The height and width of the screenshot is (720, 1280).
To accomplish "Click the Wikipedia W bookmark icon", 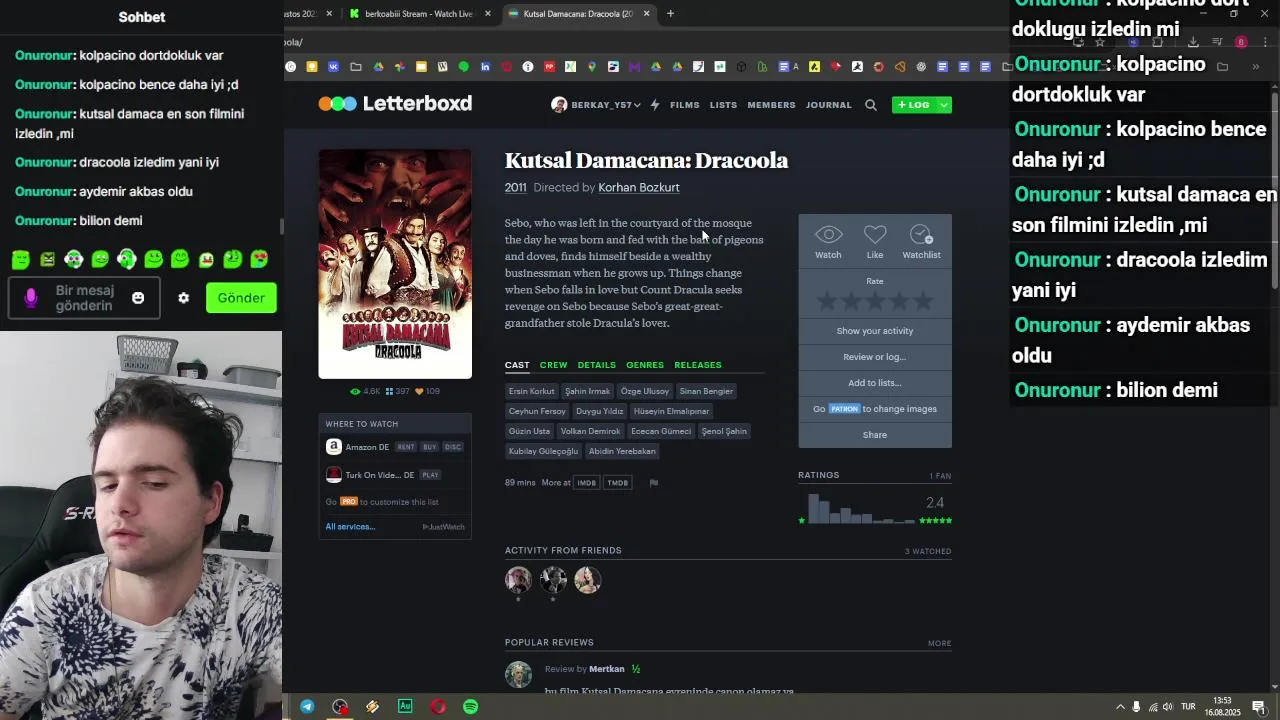I will pos(442,67).
